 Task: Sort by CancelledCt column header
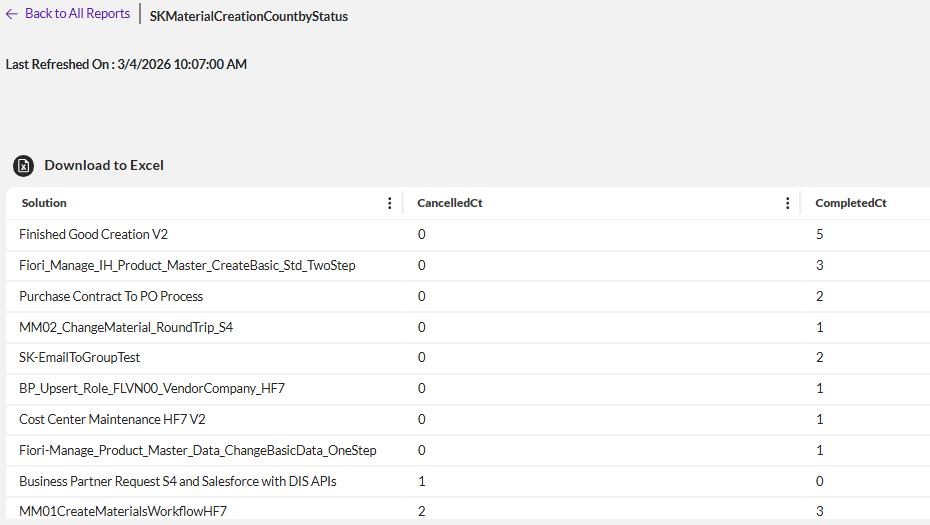tap(450, 203)
